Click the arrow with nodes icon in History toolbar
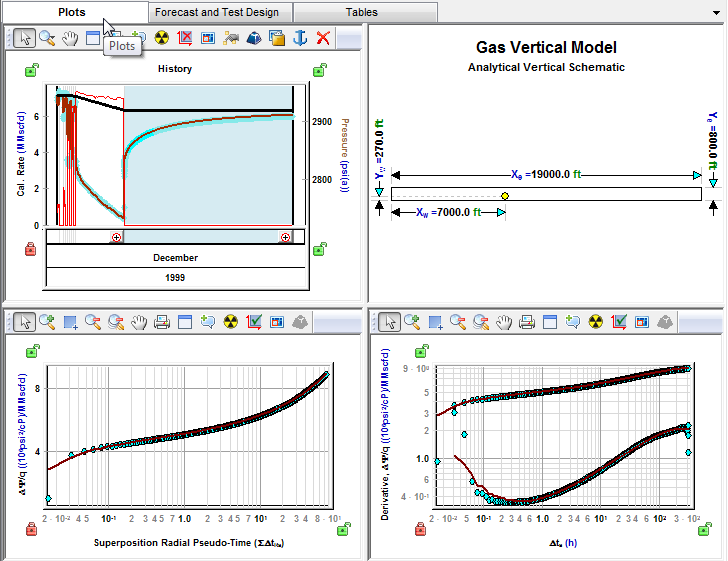This screenshot has height=561, width=728. [231, 38]
